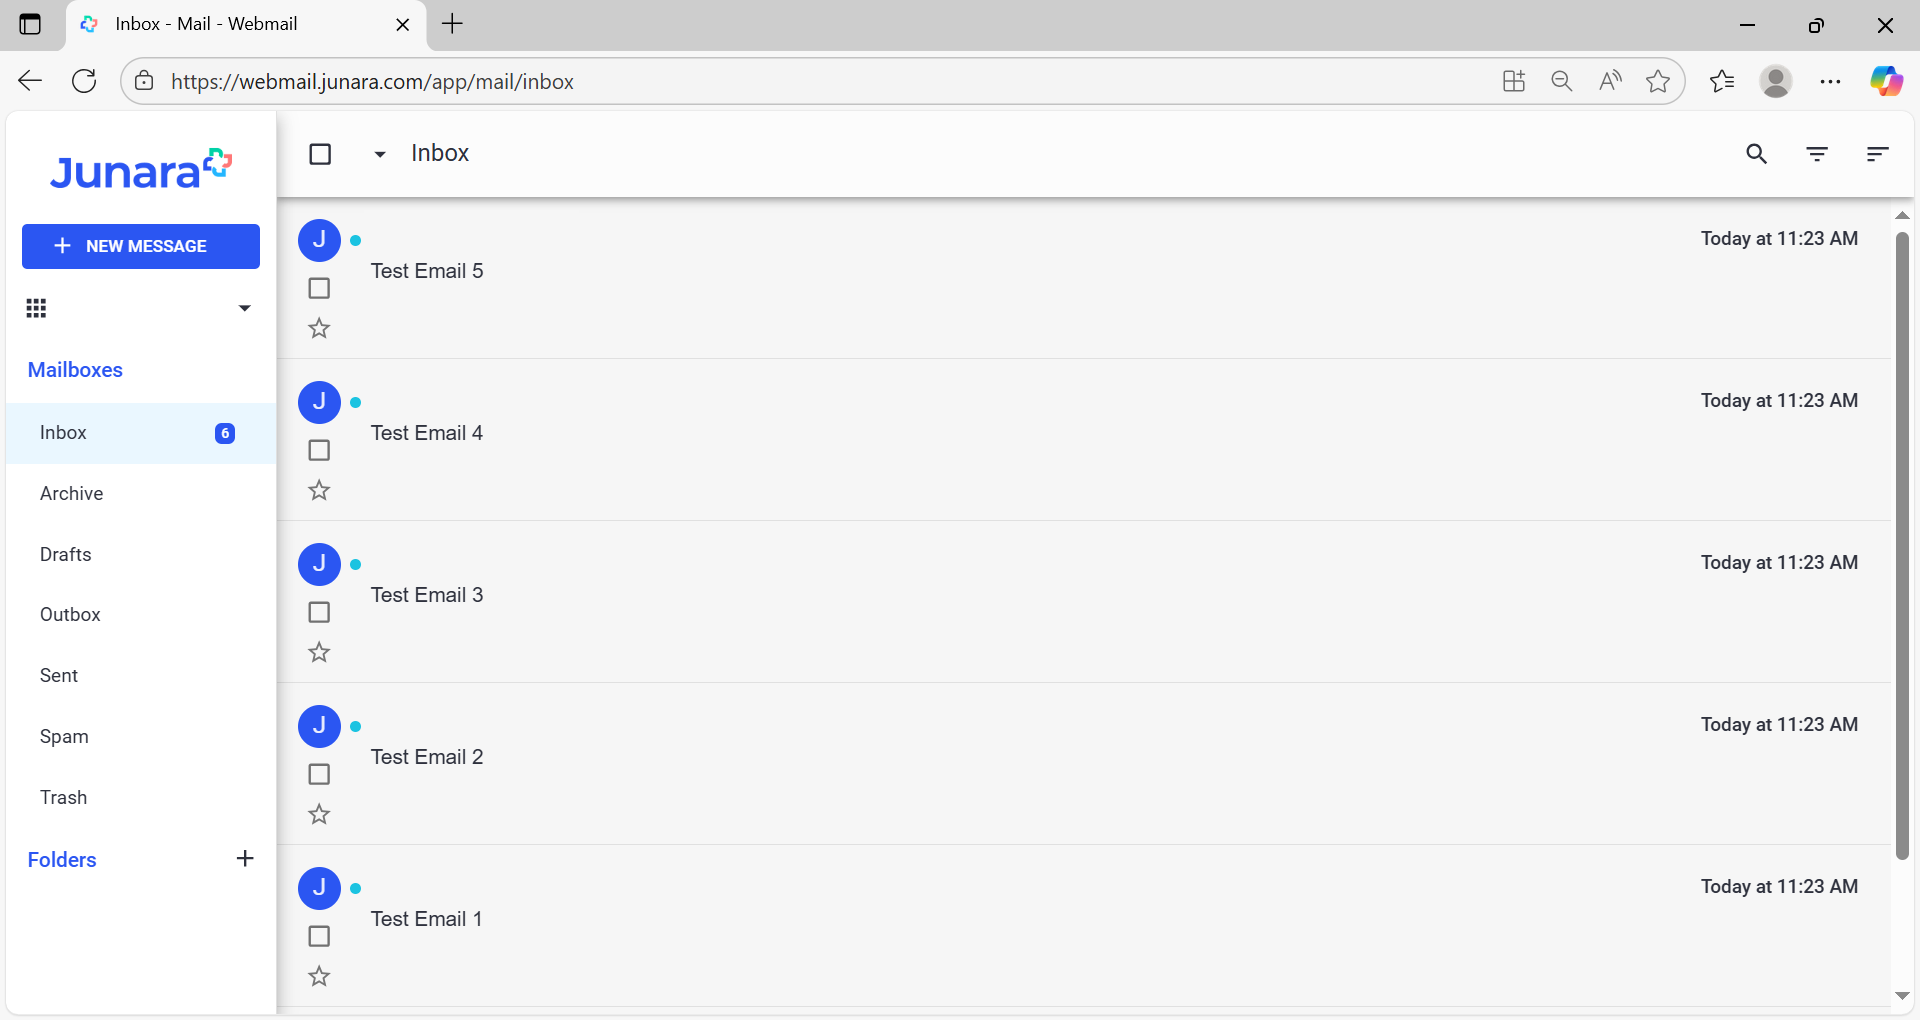Click the sender avatar on Test Email 1
1920x1020 pixels.
[x=320, y=888]
